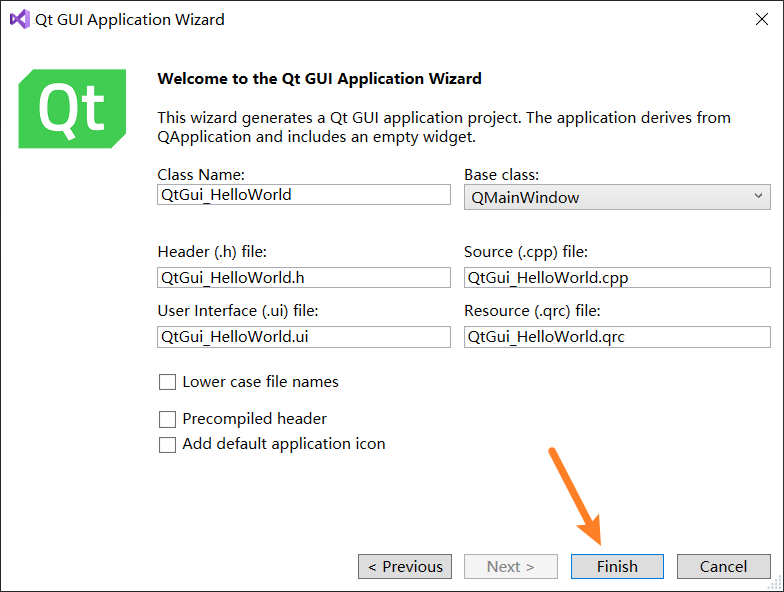Viewport: 784px width, 592px height.
Task: Click the wizard description paragraph
Action: coord(444,127)
